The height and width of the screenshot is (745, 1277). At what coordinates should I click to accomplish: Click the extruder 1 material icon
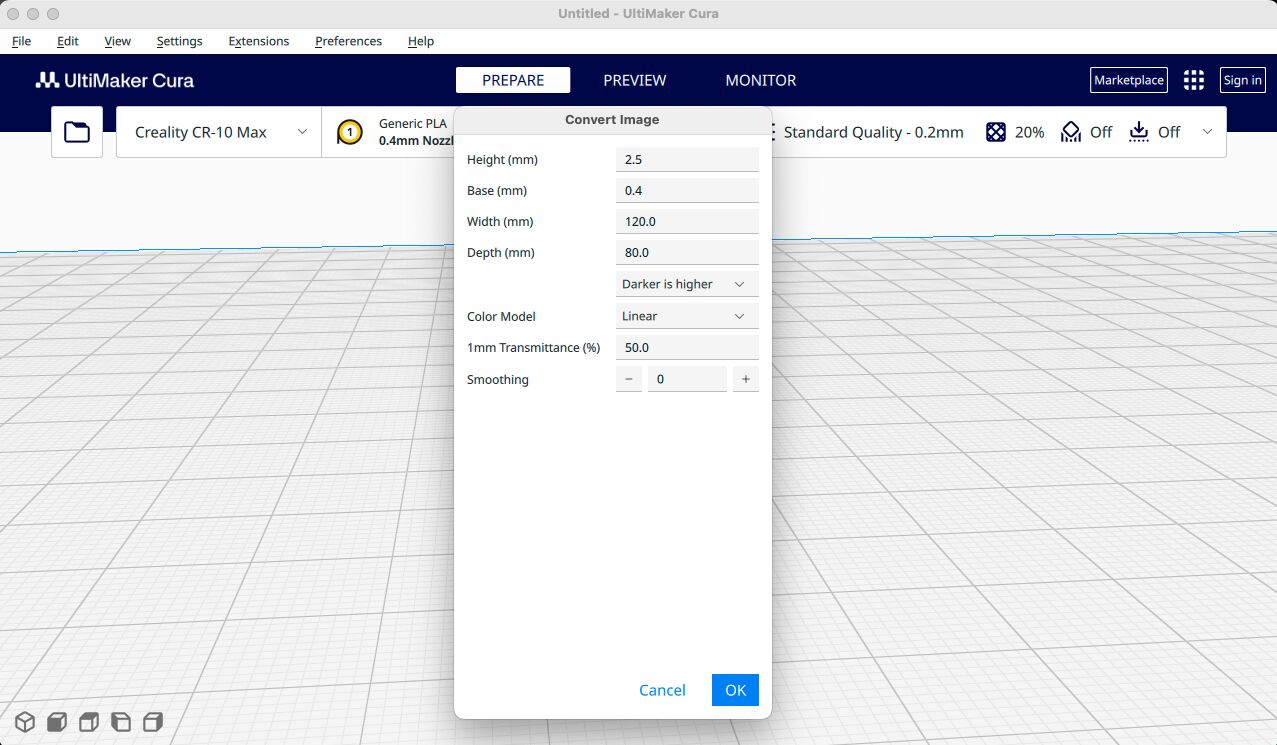pos(349,132)
